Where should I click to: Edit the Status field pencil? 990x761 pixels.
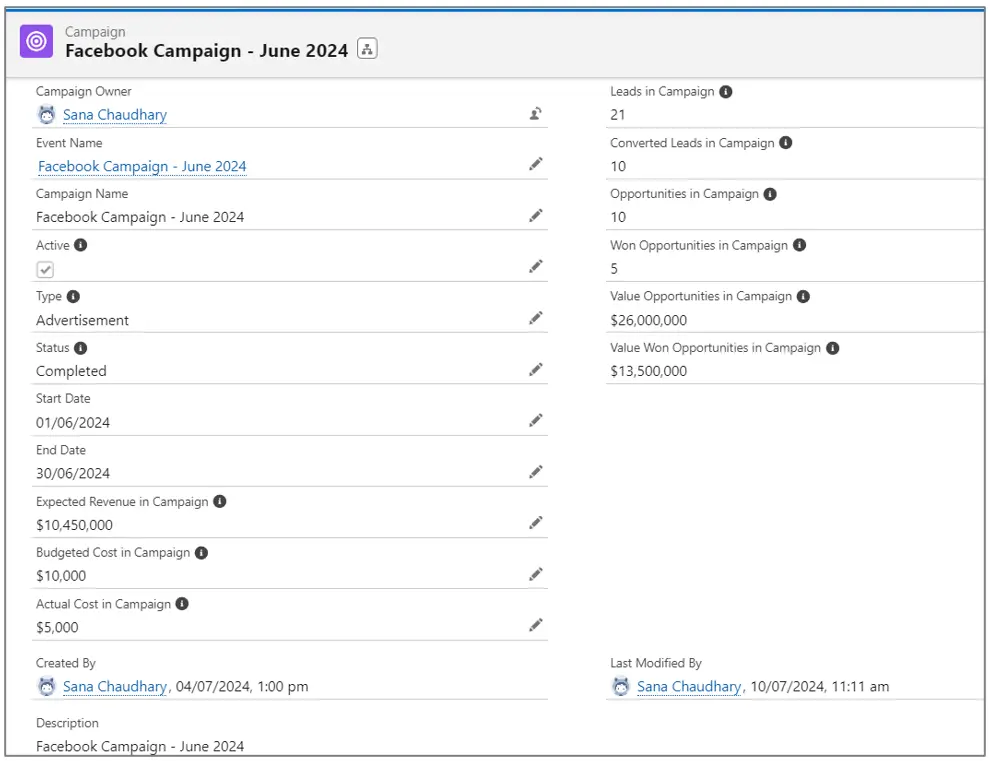[x=535, y=369]
